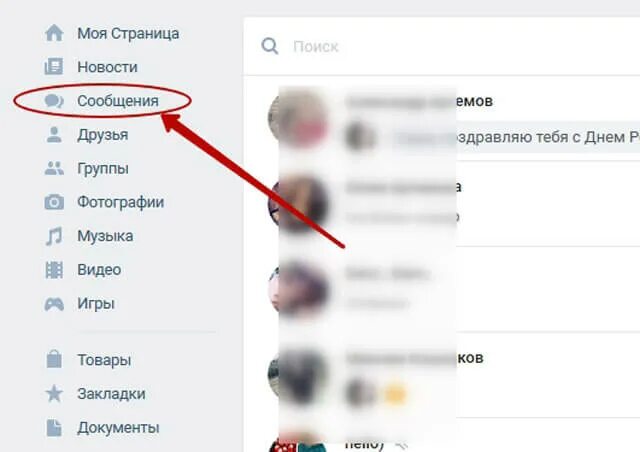The image size is (640, 452).
Task: Open the file icon for Документы
Action: (54, 428)
